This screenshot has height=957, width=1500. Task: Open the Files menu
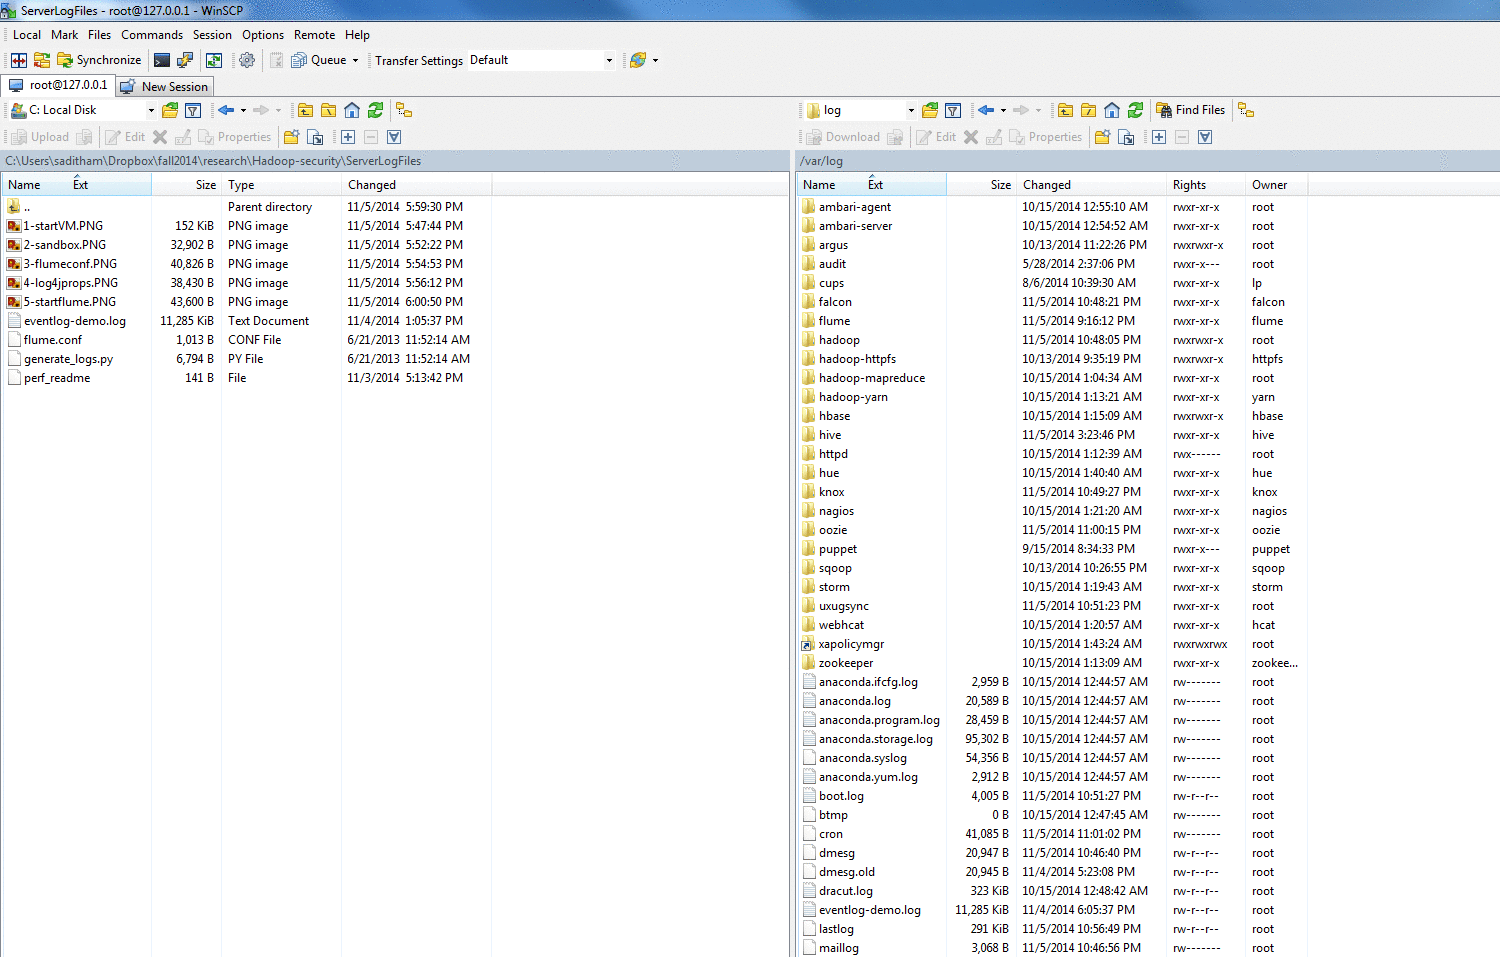coord(100,35)
